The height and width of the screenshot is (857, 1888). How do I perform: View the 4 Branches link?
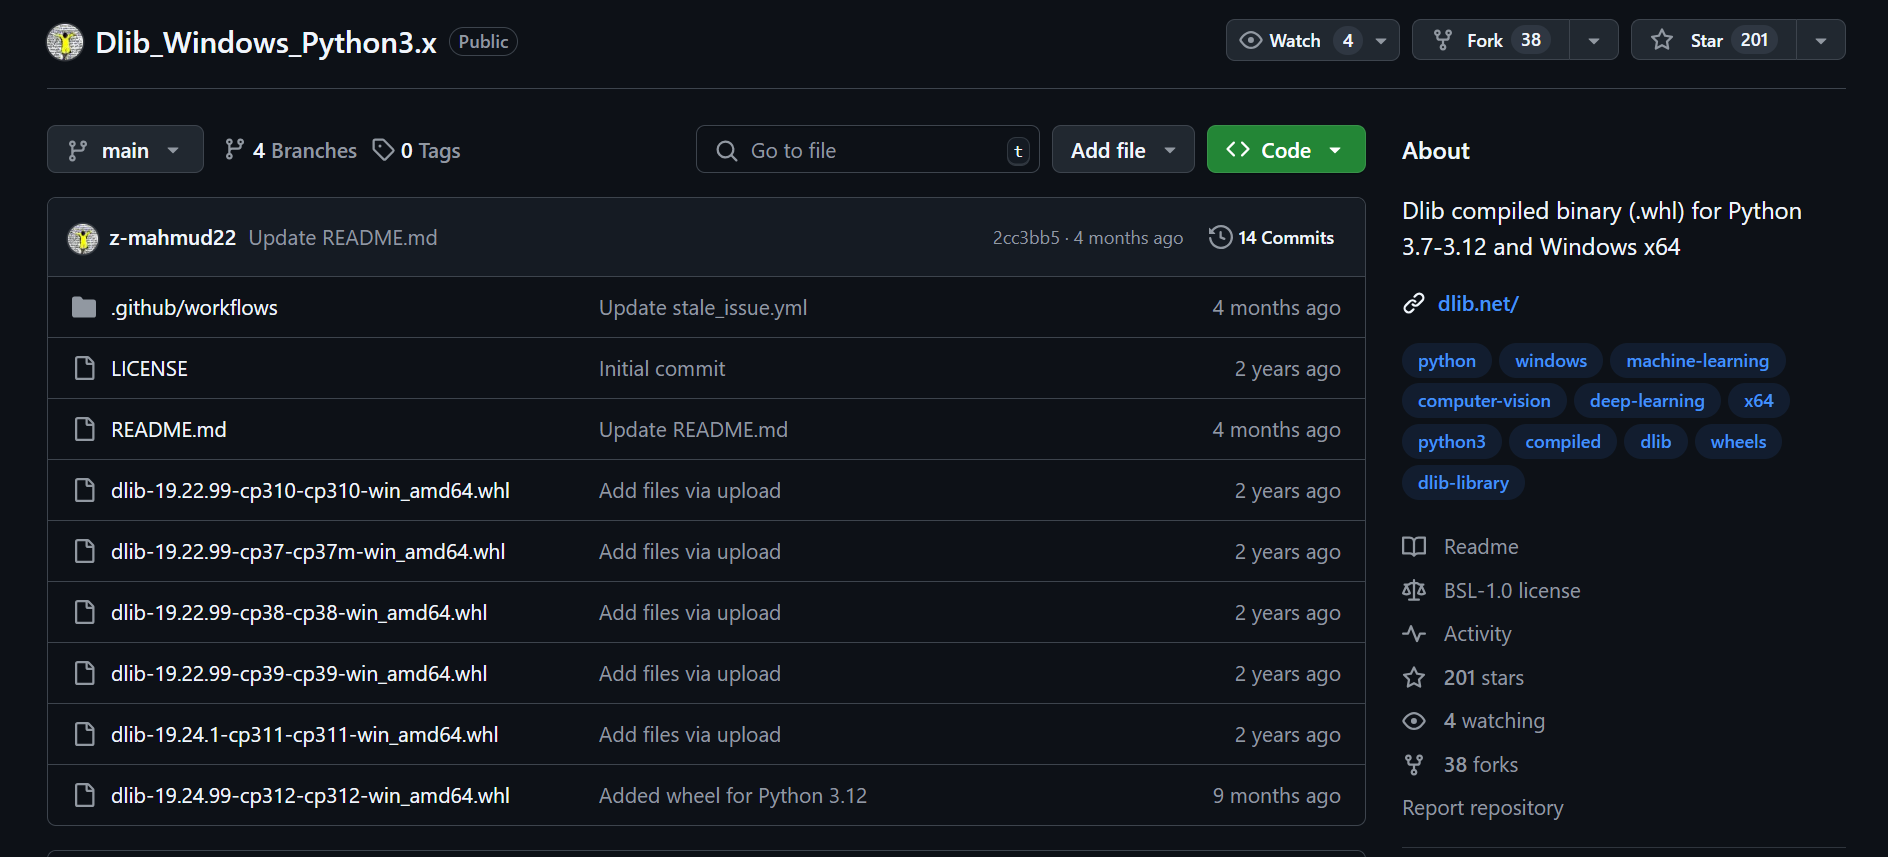point(291,150)
